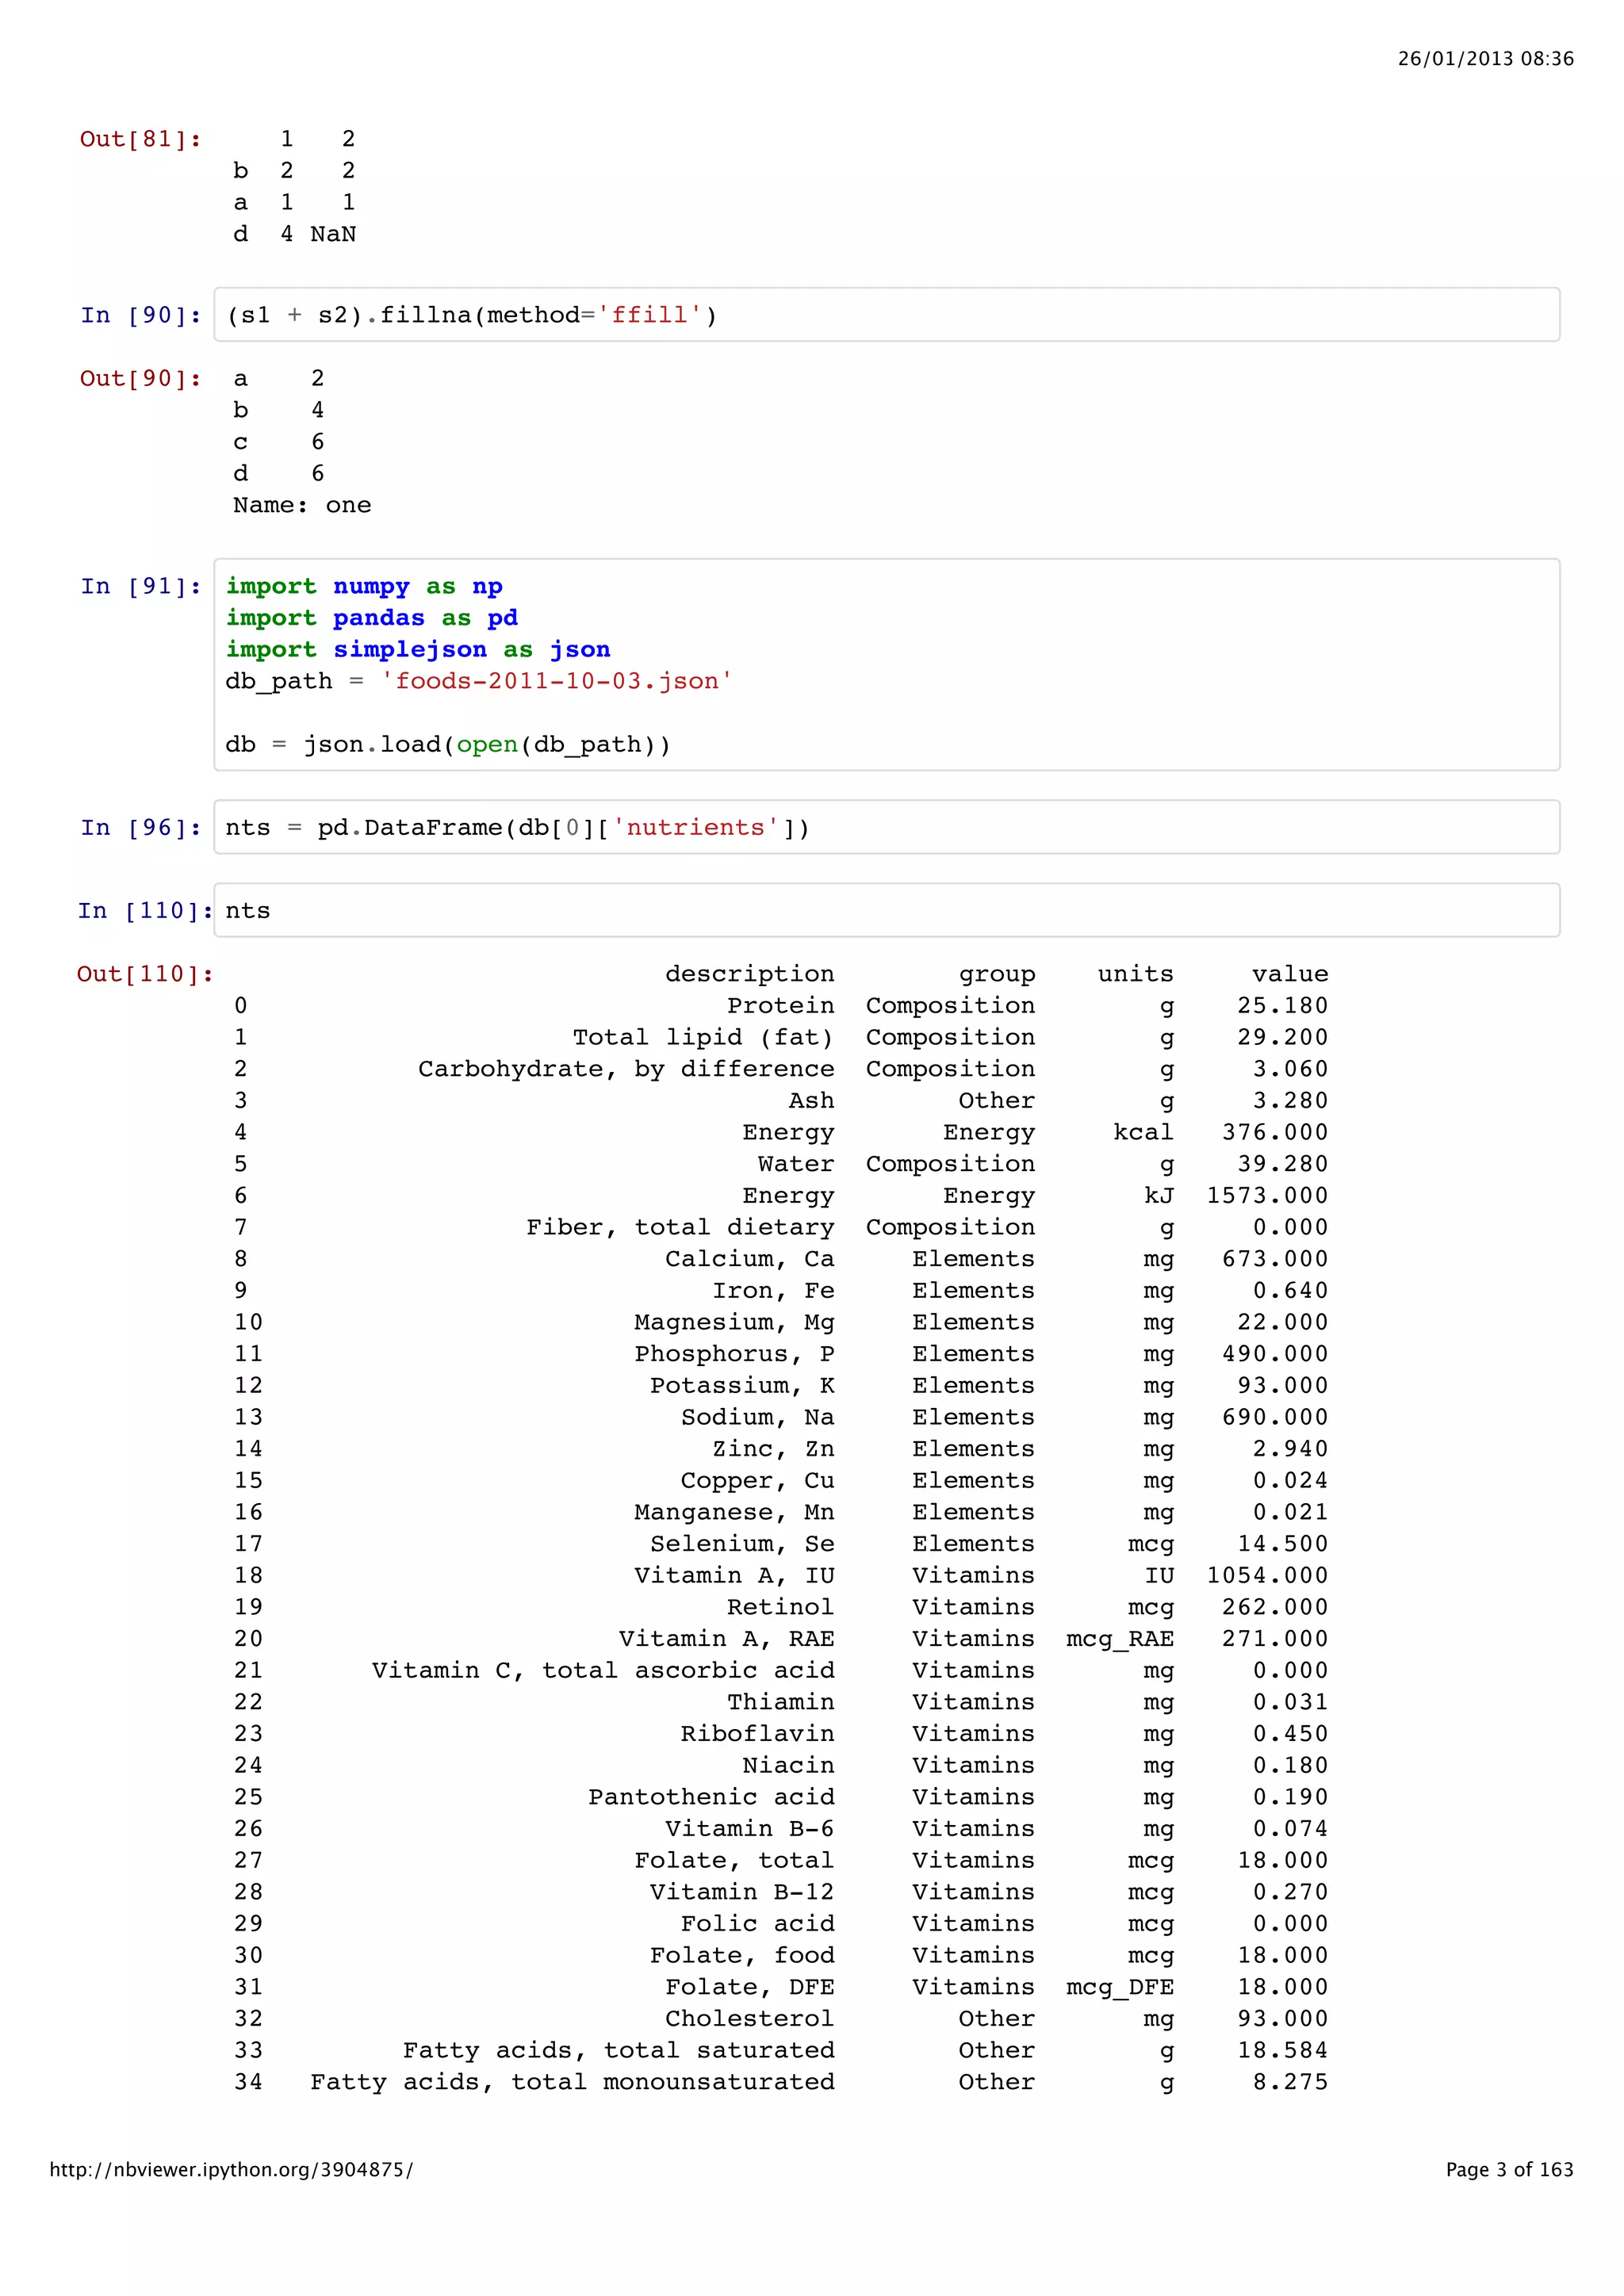Click the imports code cell In [91]
Image resolution: width=1624 pixels, height=2296 pixels.
click(x=886, y=665)
